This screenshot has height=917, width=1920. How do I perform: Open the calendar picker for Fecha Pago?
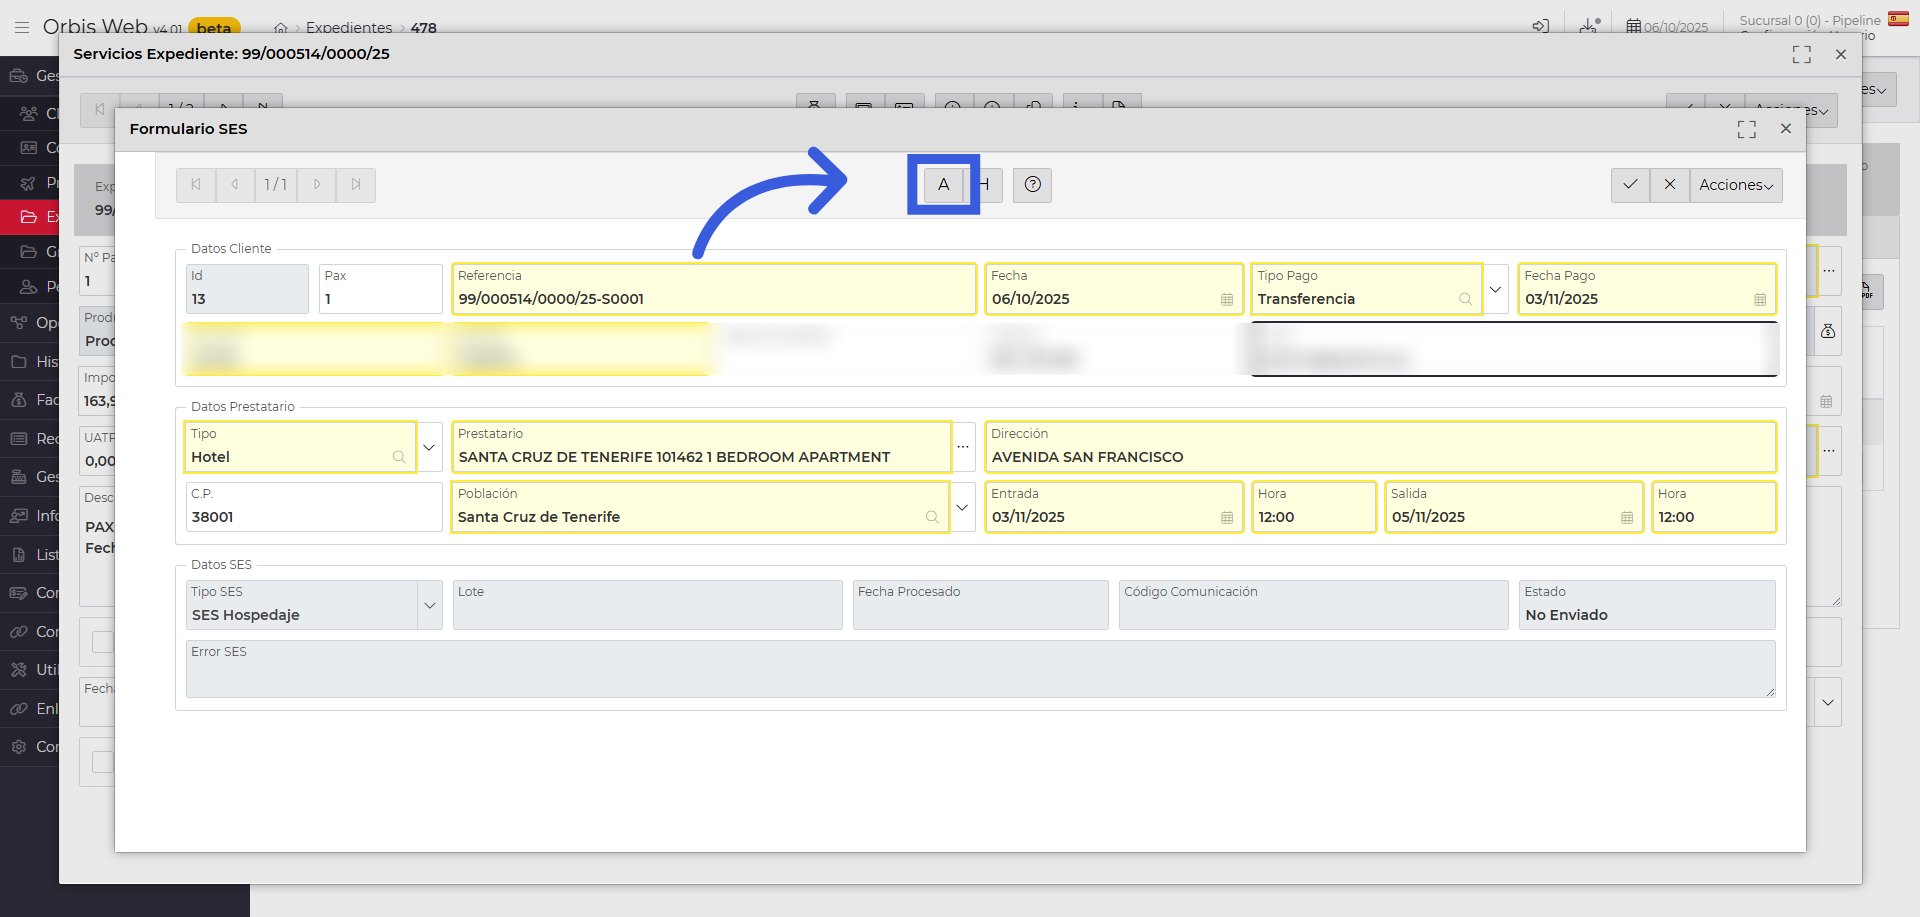coord(1761,299)
